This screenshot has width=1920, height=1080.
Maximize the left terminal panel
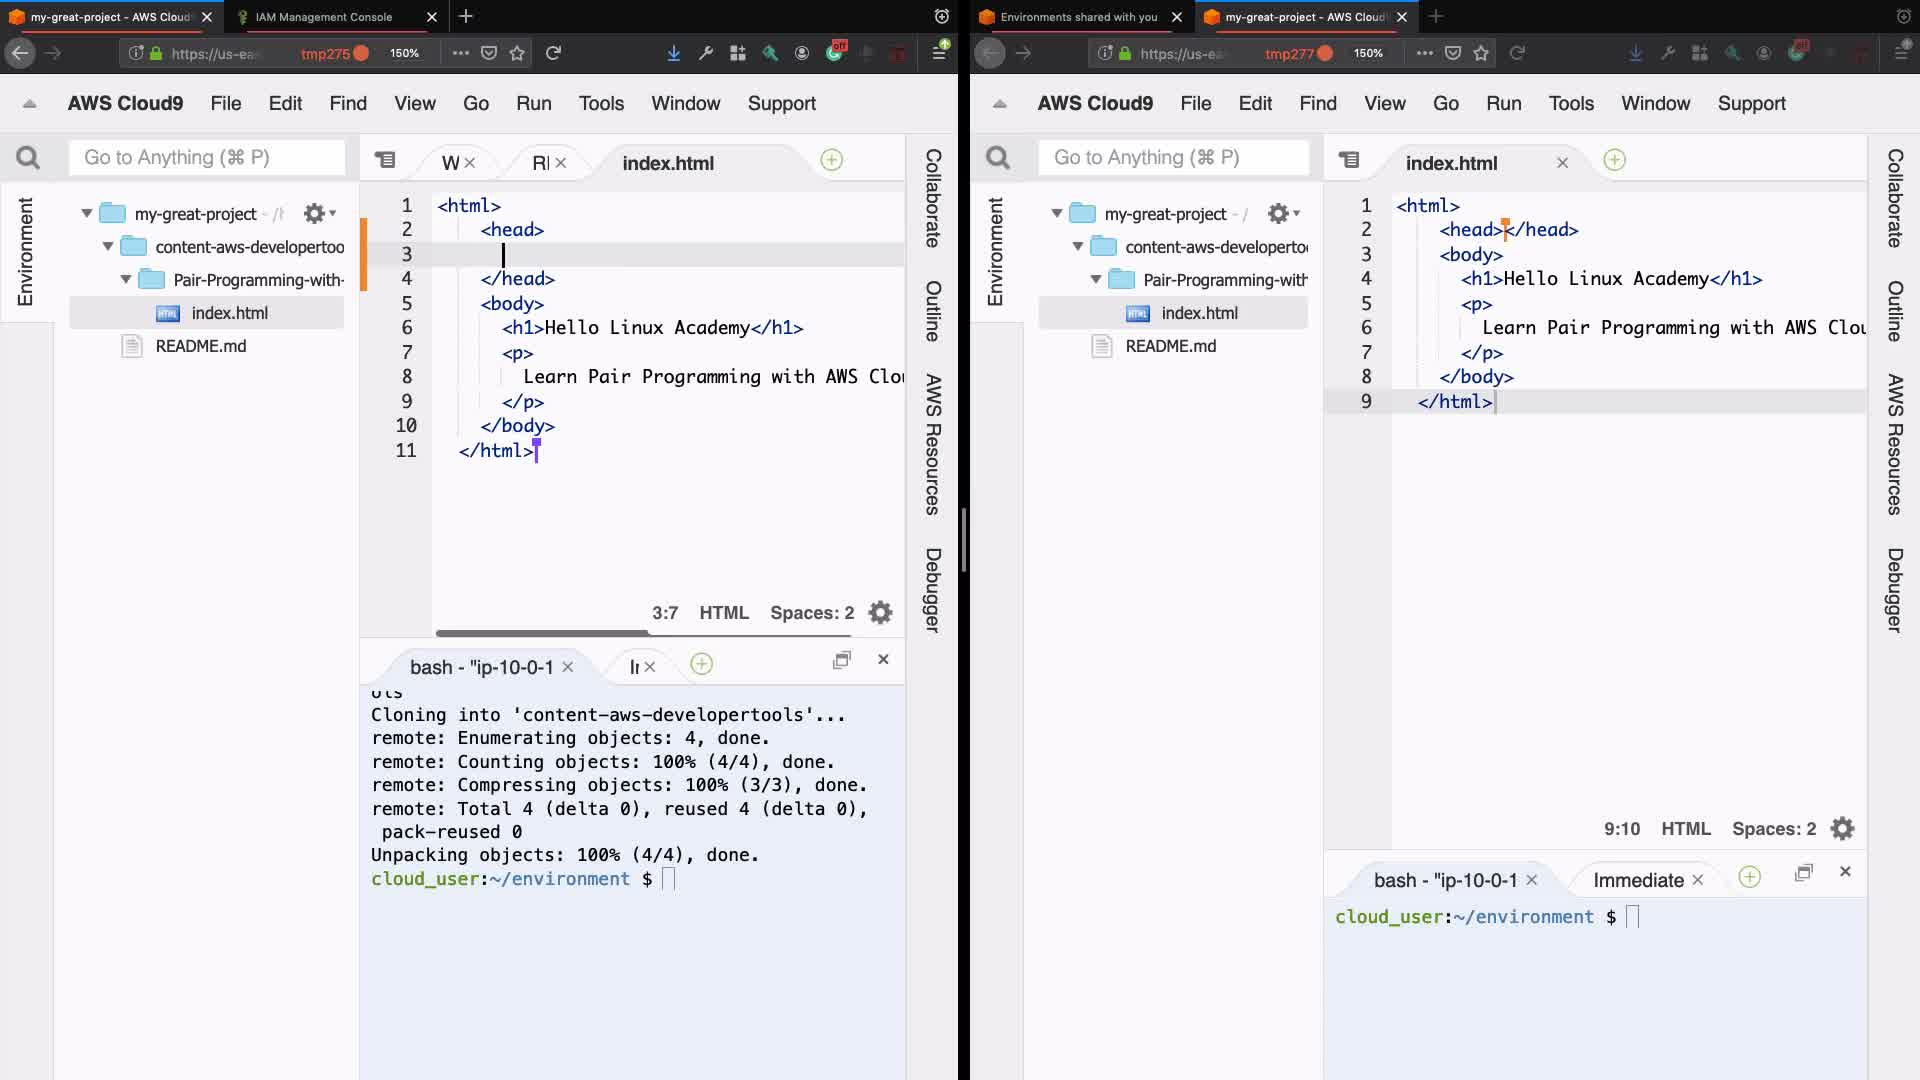842,660
